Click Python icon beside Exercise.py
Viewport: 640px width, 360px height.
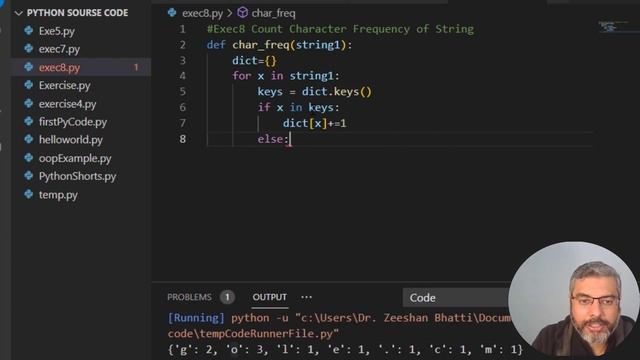point(29,85)
